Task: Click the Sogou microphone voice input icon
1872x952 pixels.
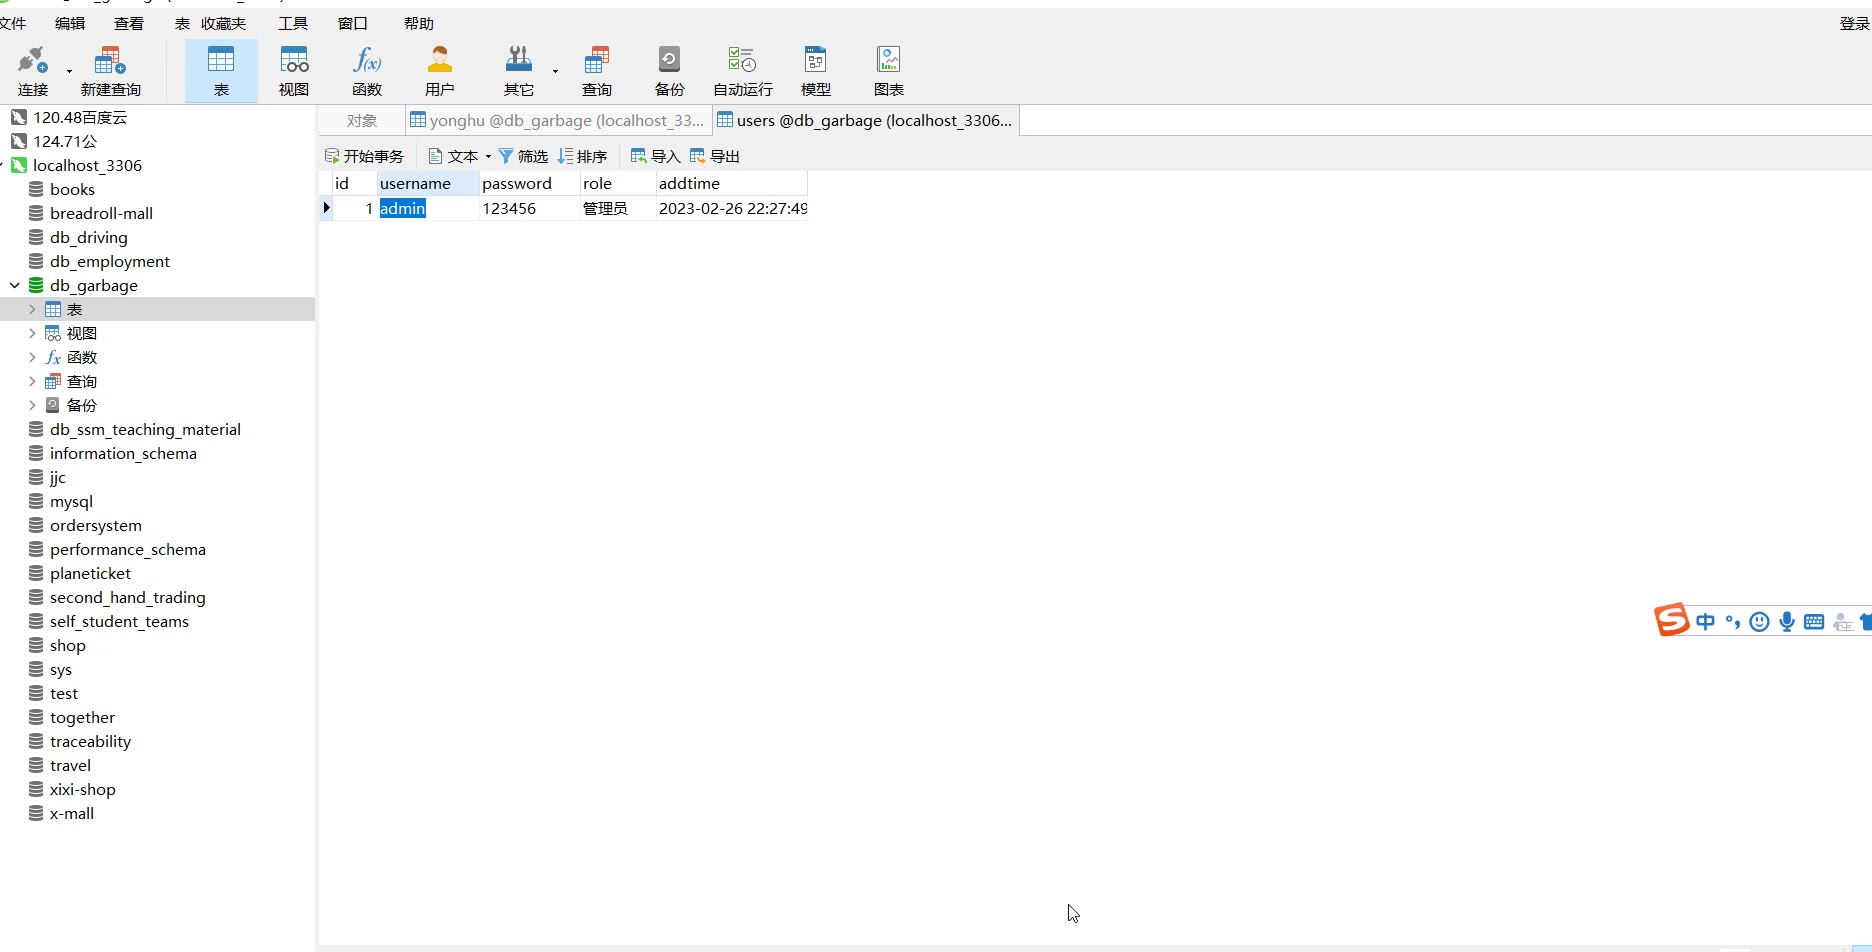Action: tap(1787, 622)
